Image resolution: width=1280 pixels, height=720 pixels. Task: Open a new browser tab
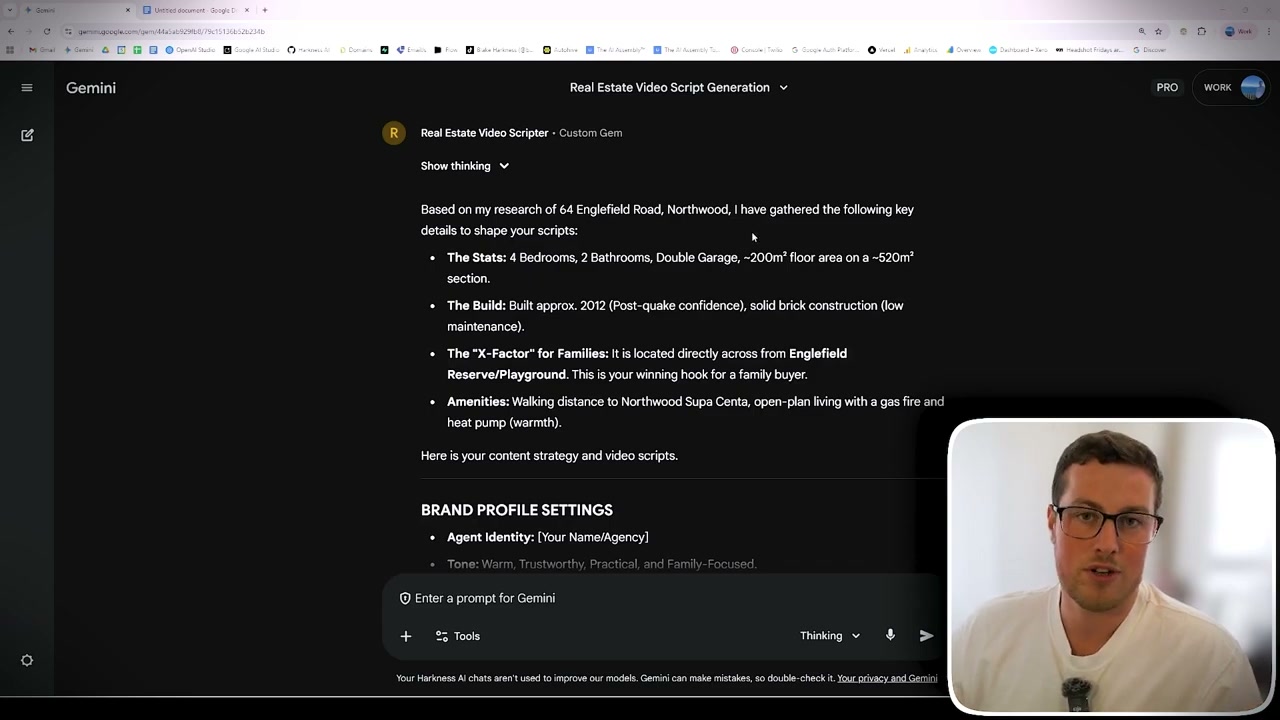tap(265, 10)
